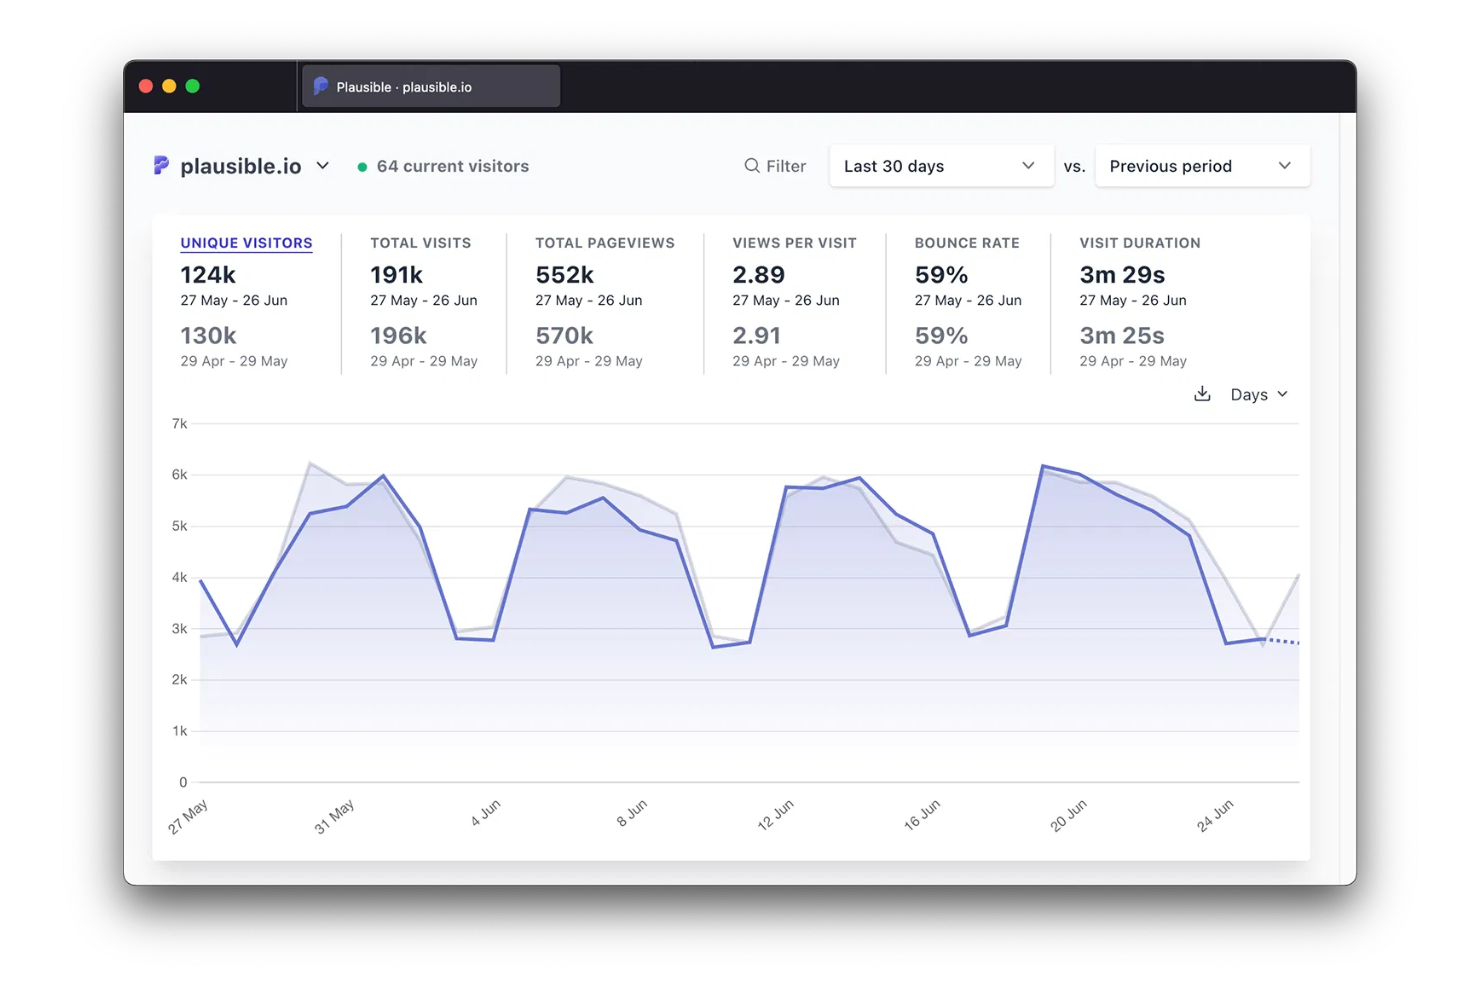
Task: Click the 124k unique visitors value
Action: tap(208, 275)
